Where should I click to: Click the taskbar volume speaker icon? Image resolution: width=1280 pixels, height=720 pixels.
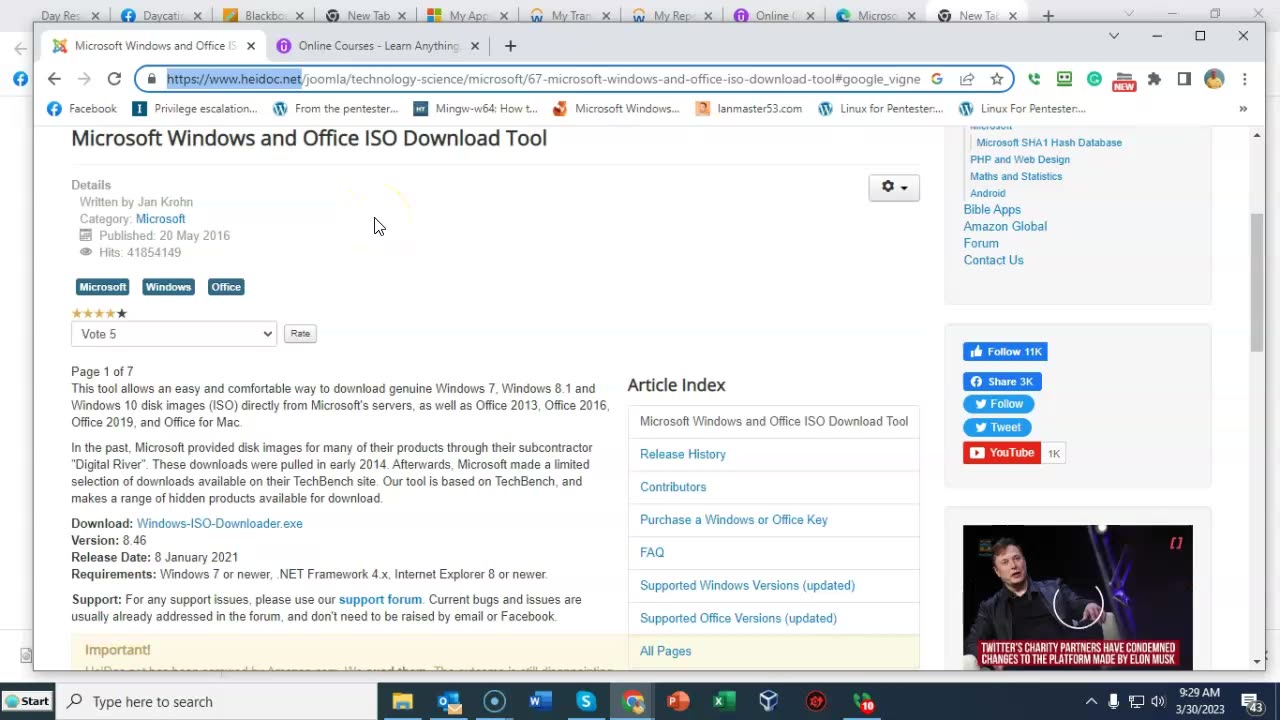(1158, 701)
